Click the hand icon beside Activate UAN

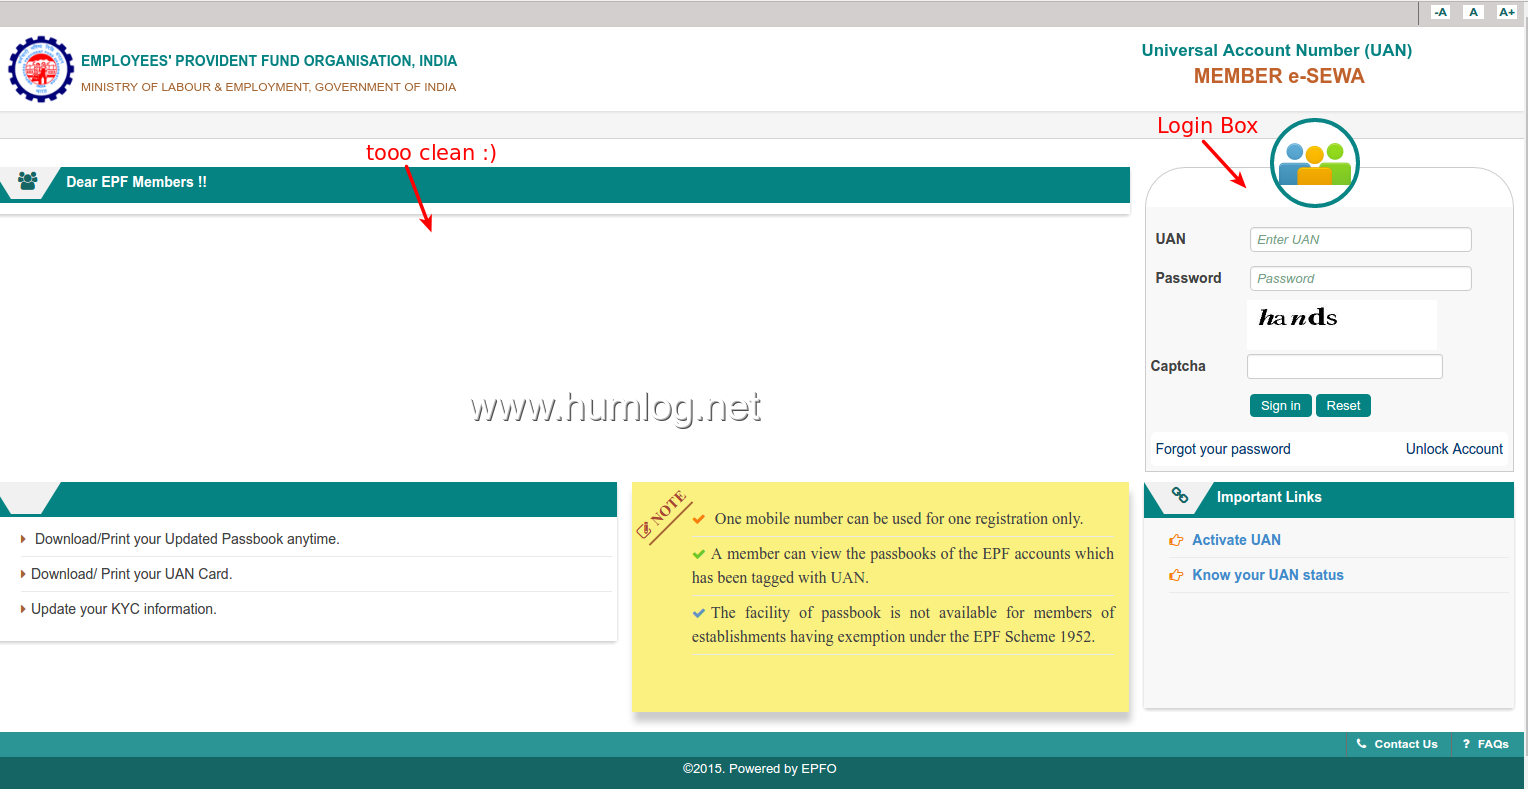1176,540
